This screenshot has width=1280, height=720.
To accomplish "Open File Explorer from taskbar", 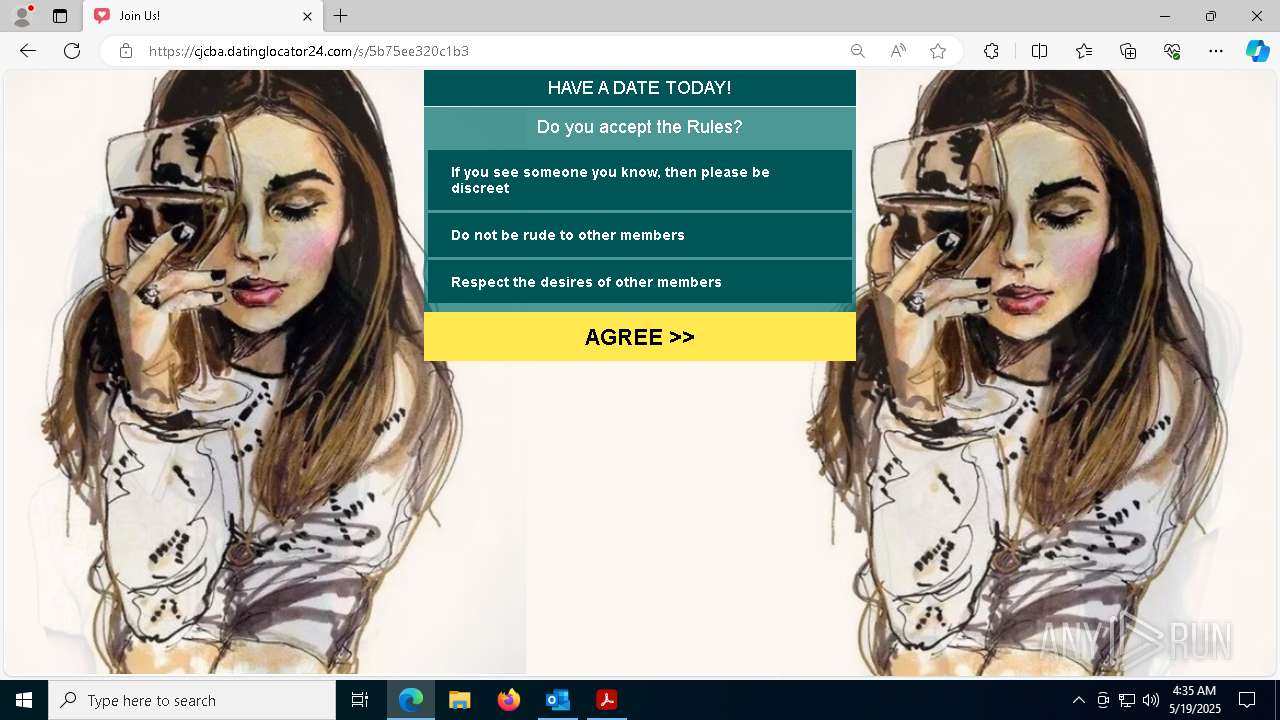I will [x=460, y=700].
